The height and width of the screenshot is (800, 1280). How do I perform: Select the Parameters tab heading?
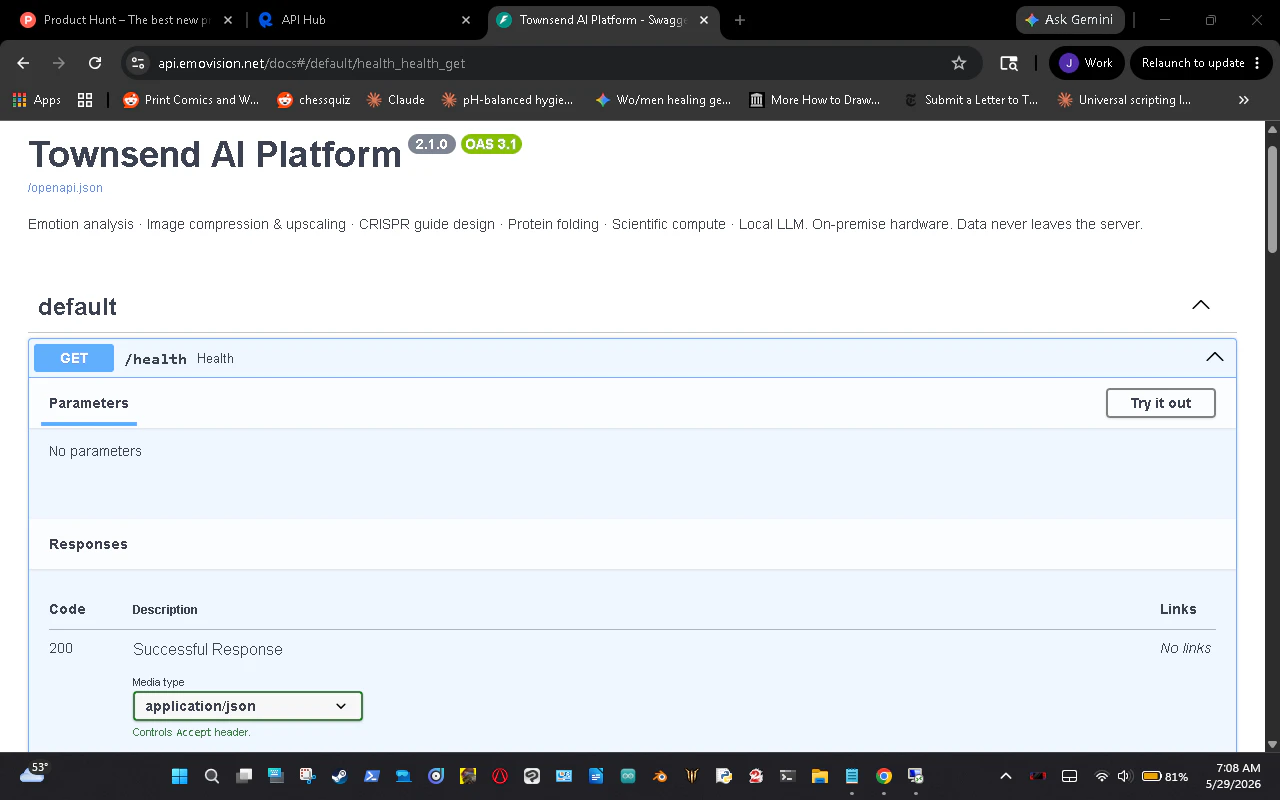pos(89,403)
